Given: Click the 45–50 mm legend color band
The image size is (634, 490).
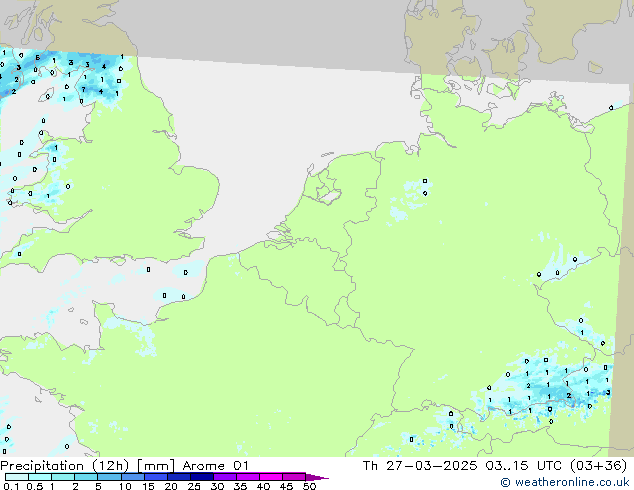Looking at the screenshot, I should point(294,477).
